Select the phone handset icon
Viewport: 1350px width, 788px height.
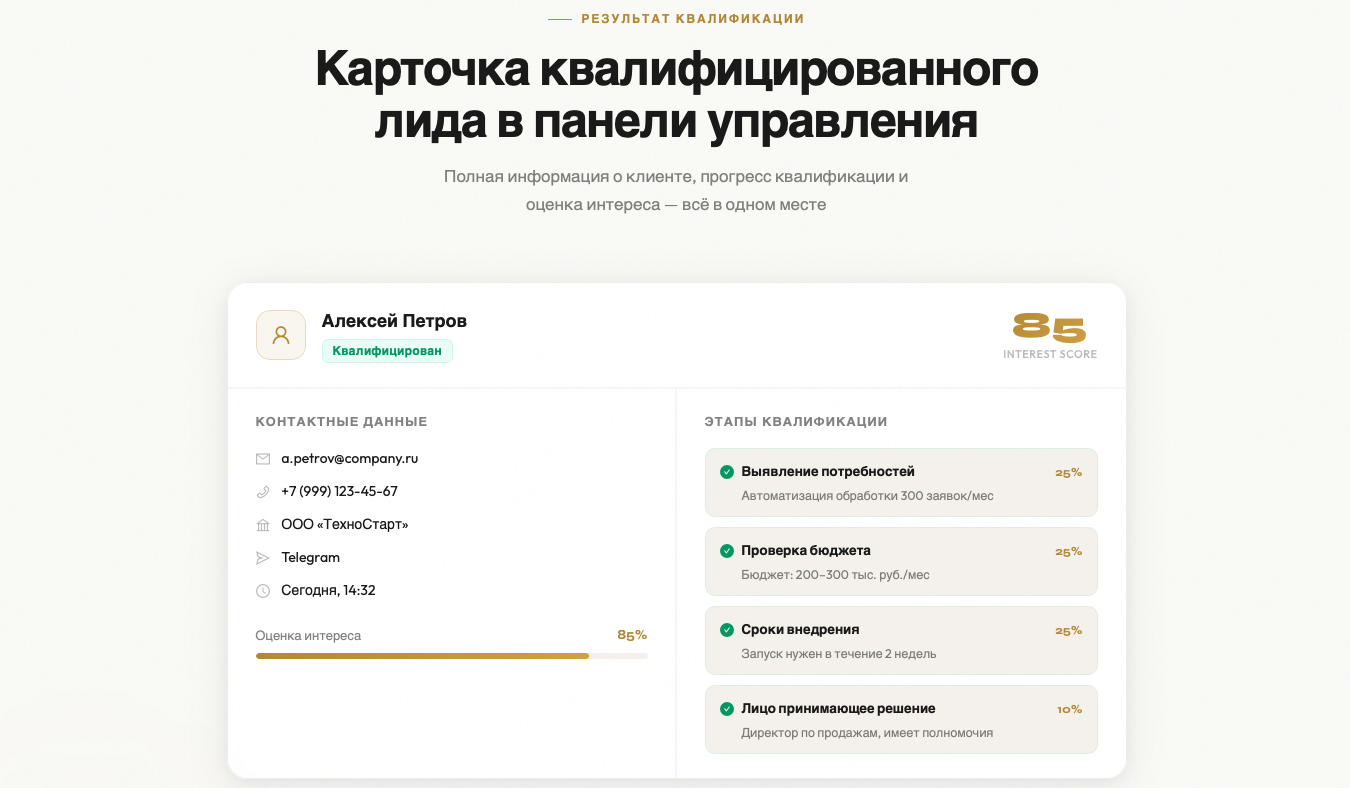(x=263, y=491)
